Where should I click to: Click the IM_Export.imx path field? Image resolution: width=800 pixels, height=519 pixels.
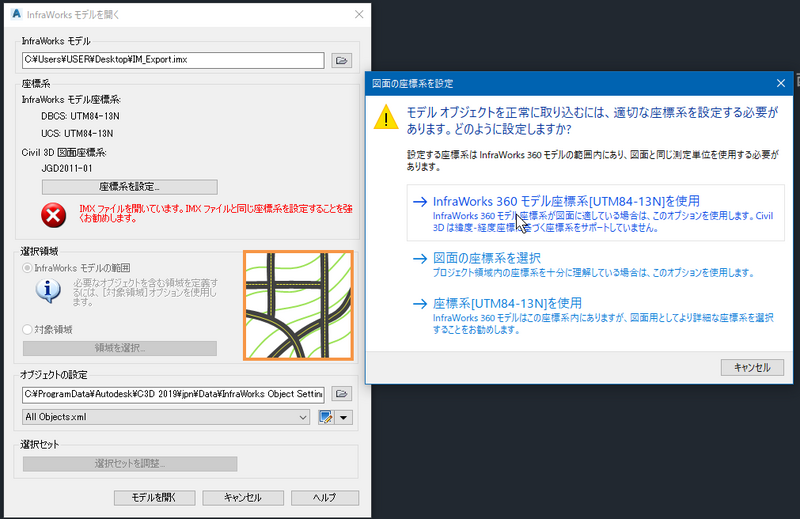[x=173, y=60]
